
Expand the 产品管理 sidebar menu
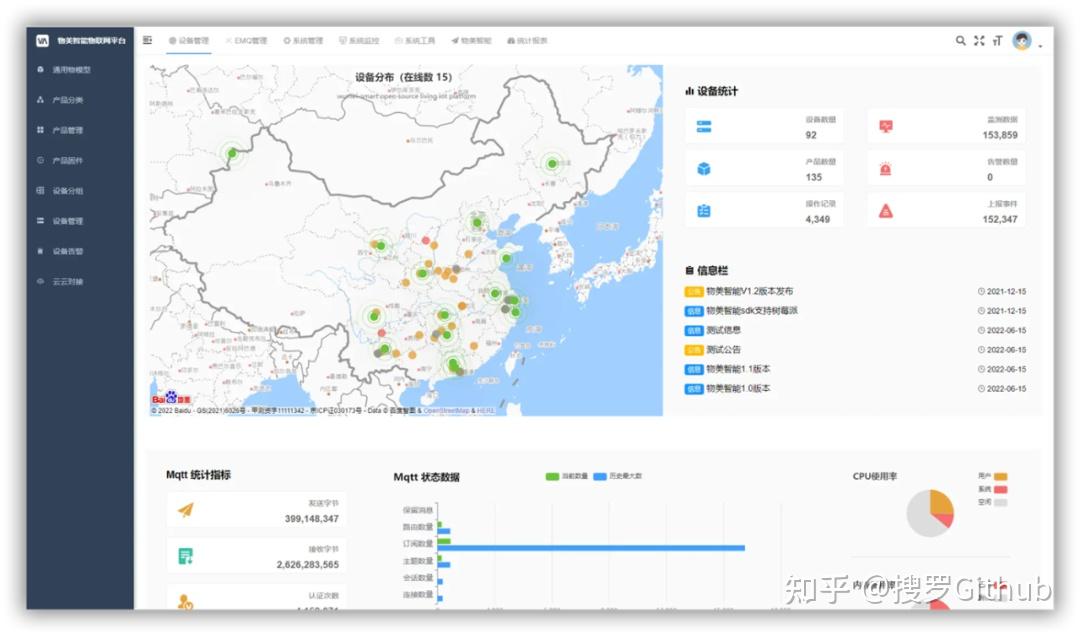[x=67, y=130]
